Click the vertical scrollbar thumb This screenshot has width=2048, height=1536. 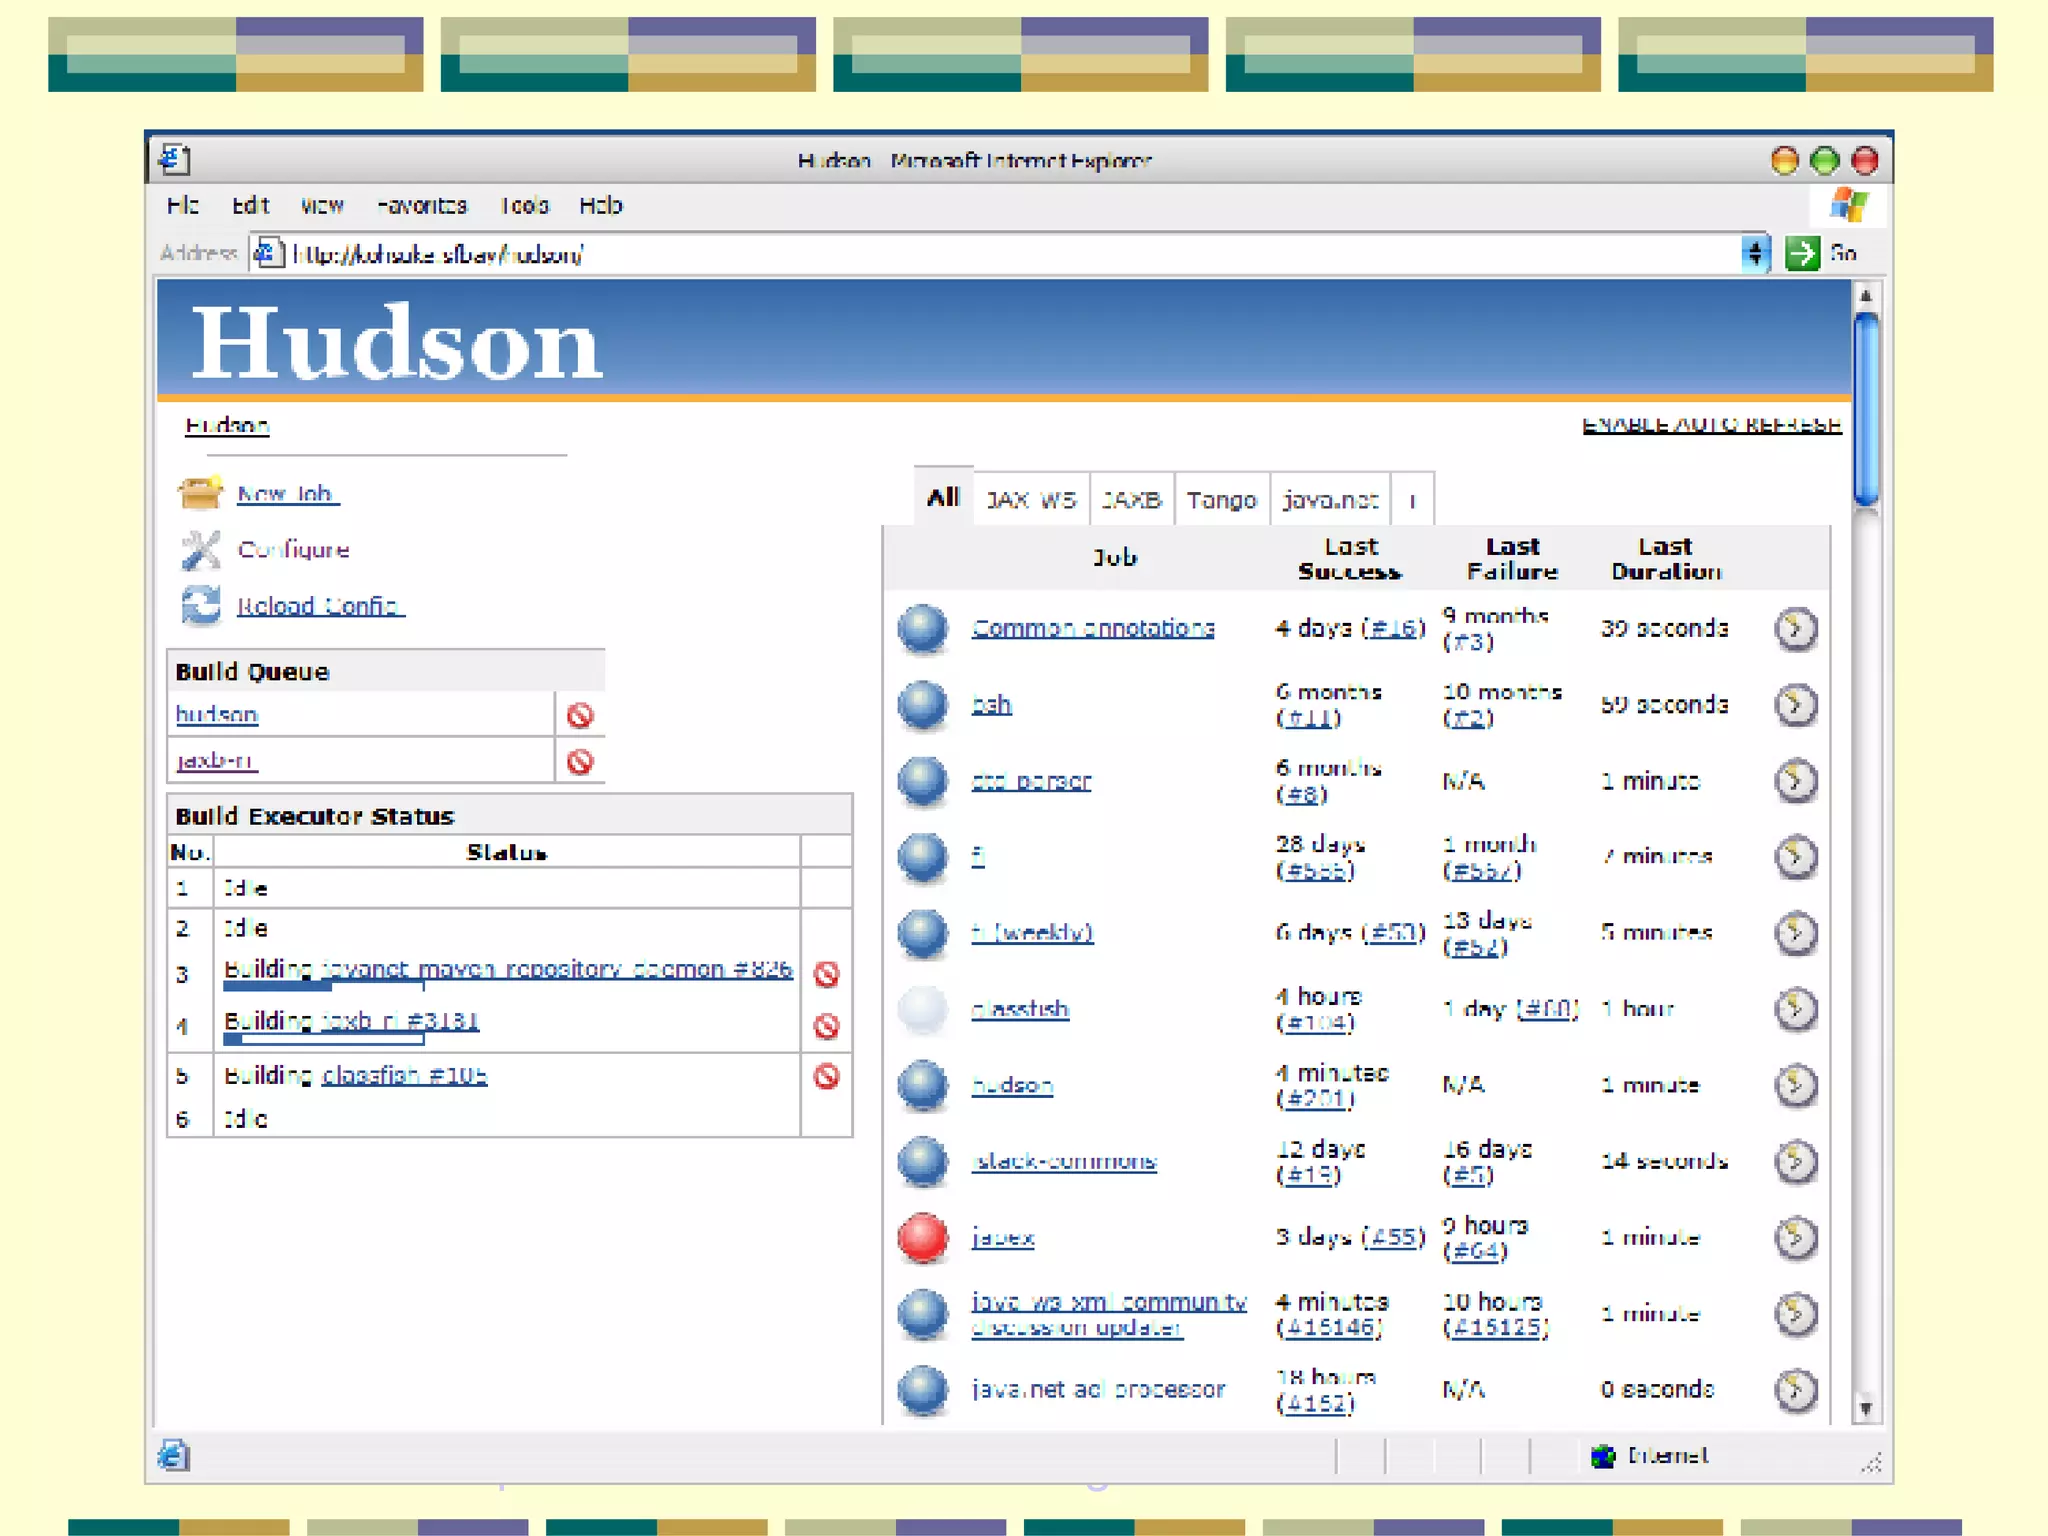point(1865,410)
